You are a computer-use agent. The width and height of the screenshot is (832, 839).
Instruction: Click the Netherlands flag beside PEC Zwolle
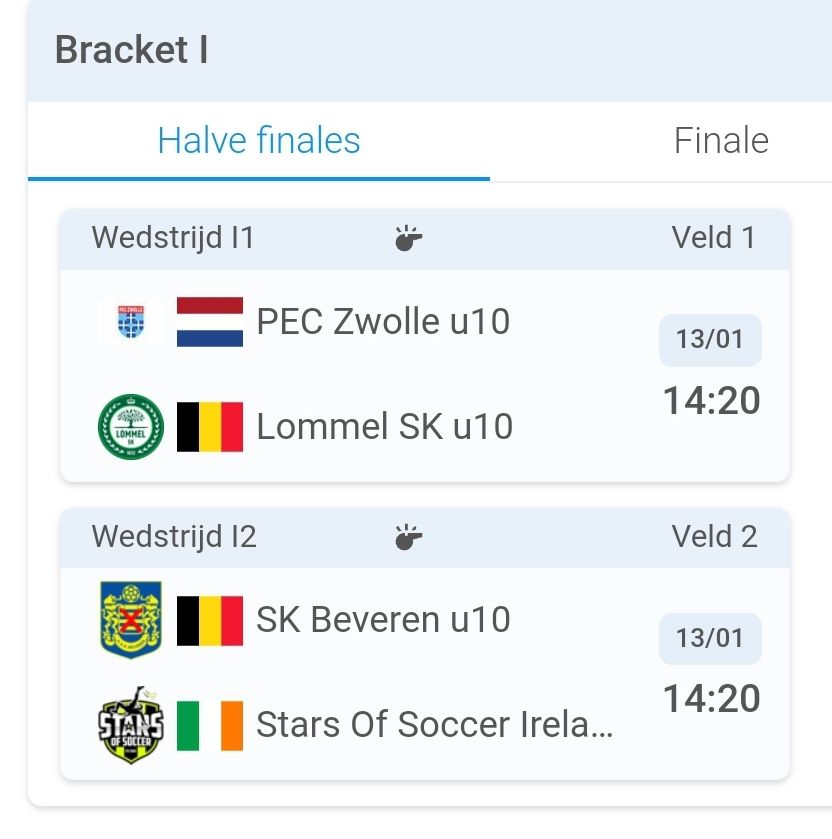point(210,322)
